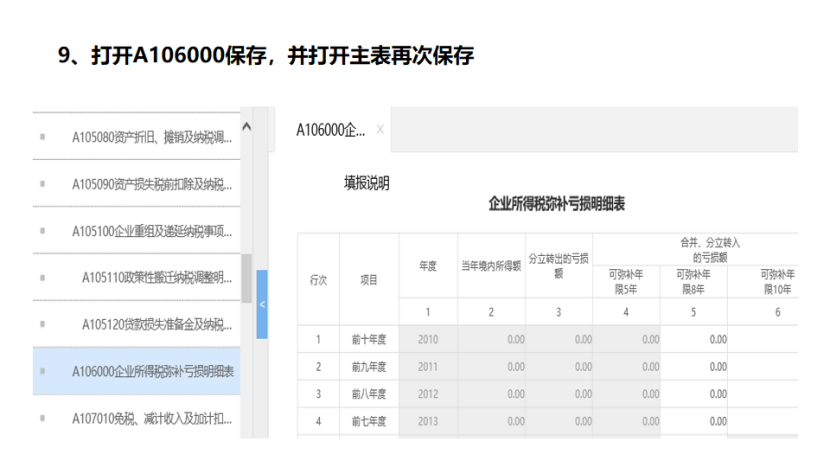Select A106000 loss compensation detail form
The width and height of the screenshot is (831, 468).
click(x=152, y=371)
